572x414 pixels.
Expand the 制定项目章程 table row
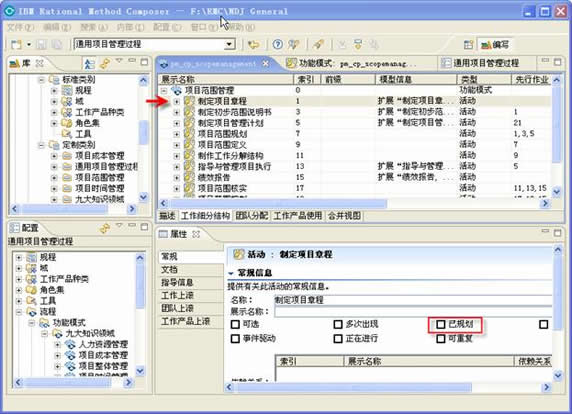click(x=177, y=101)
